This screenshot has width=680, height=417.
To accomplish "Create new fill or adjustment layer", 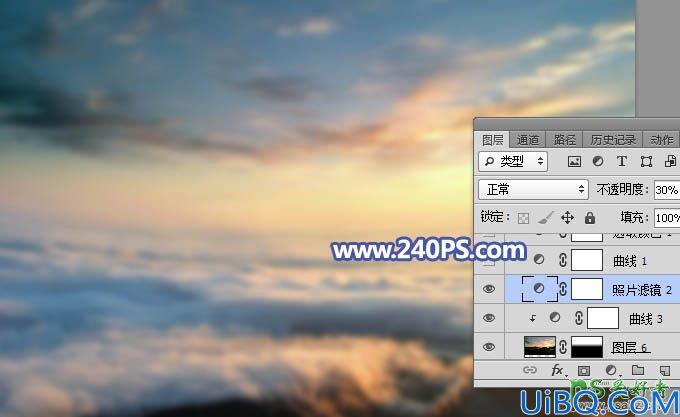I will (x=611, y=370).
